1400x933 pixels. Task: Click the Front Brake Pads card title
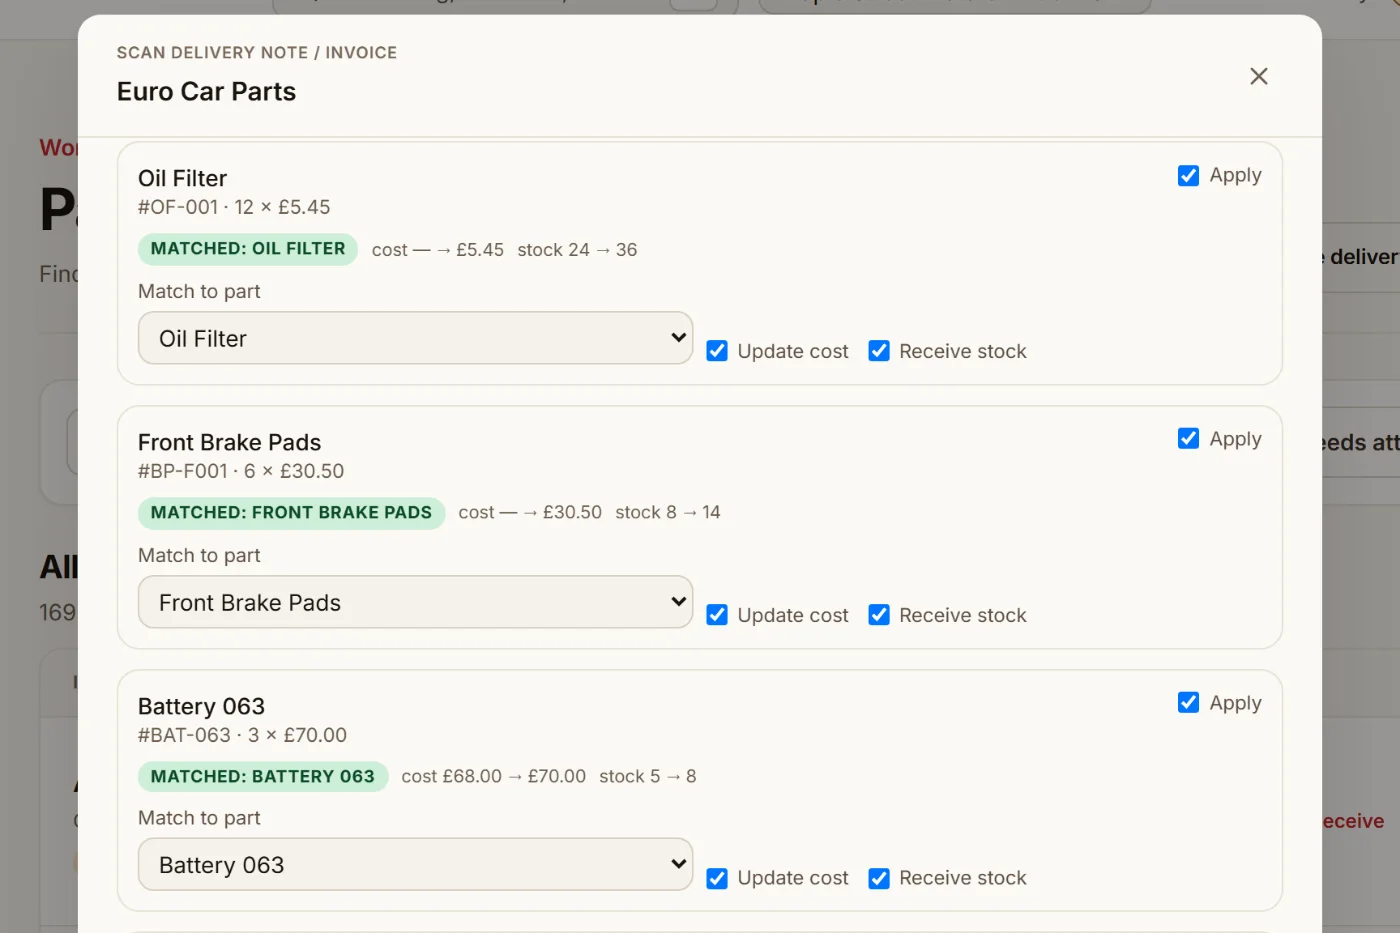(x=230, y=443)
